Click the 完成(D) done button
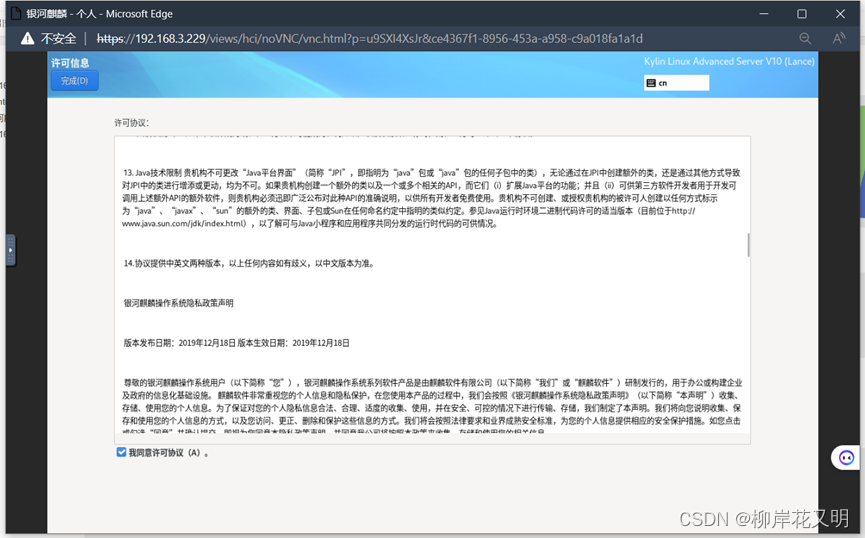This screenshot has height=538, width=865. tap(74, 81)
